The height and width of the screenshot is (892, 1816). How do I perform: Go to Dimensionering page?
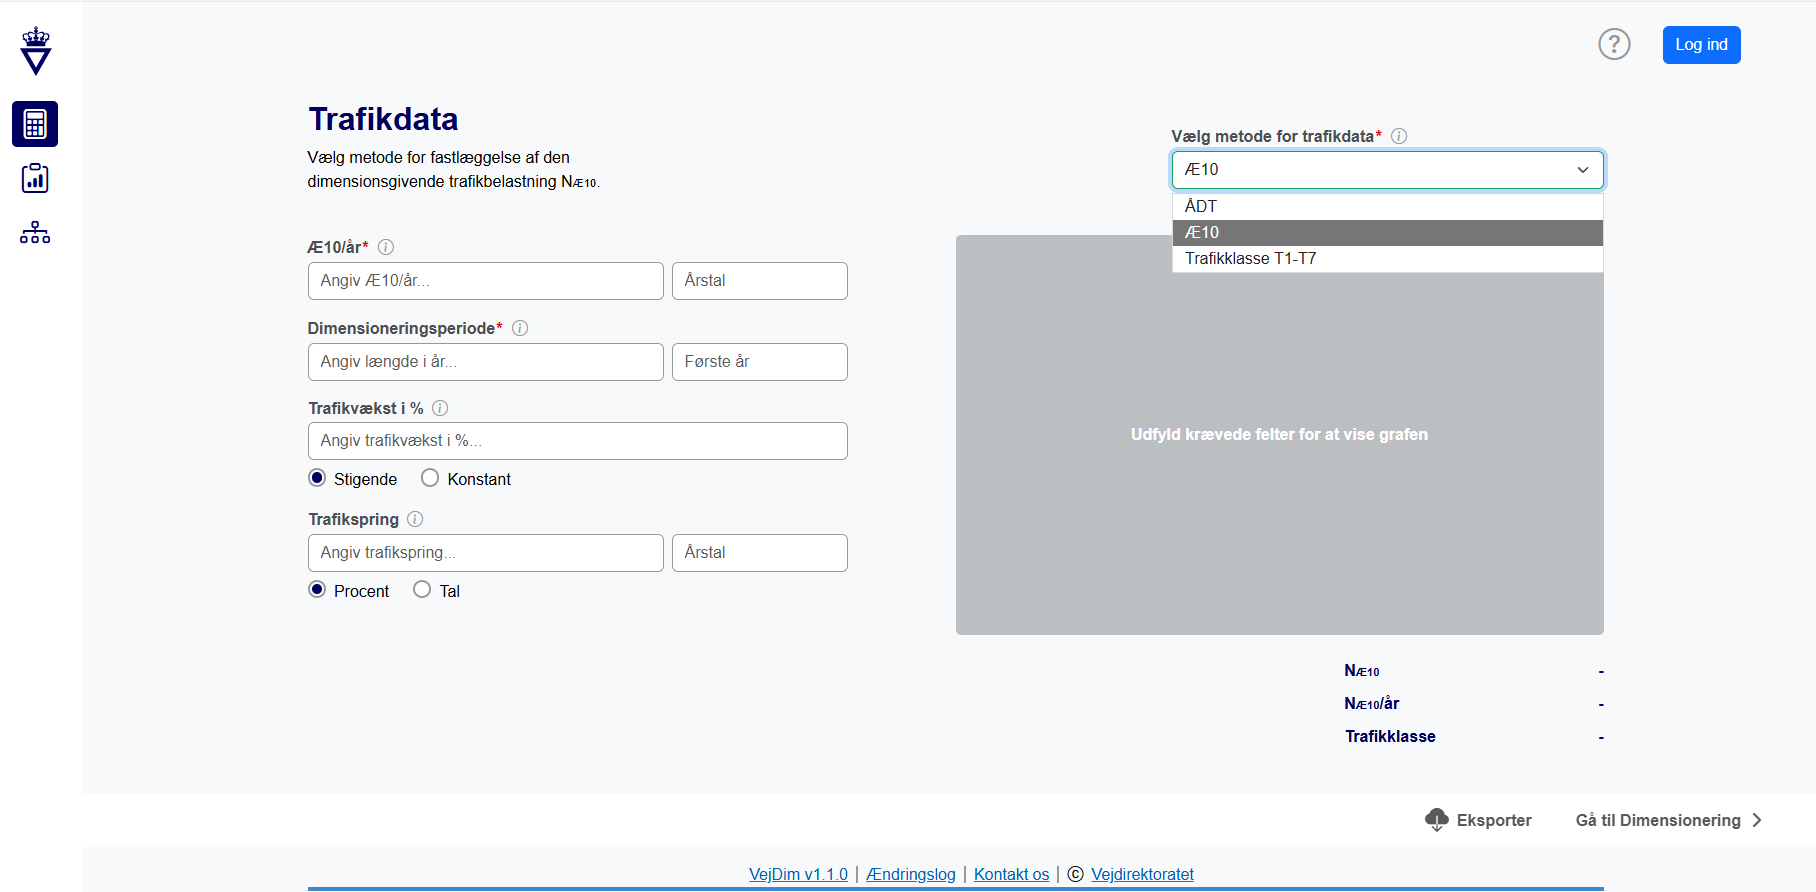pos(1668,820)
